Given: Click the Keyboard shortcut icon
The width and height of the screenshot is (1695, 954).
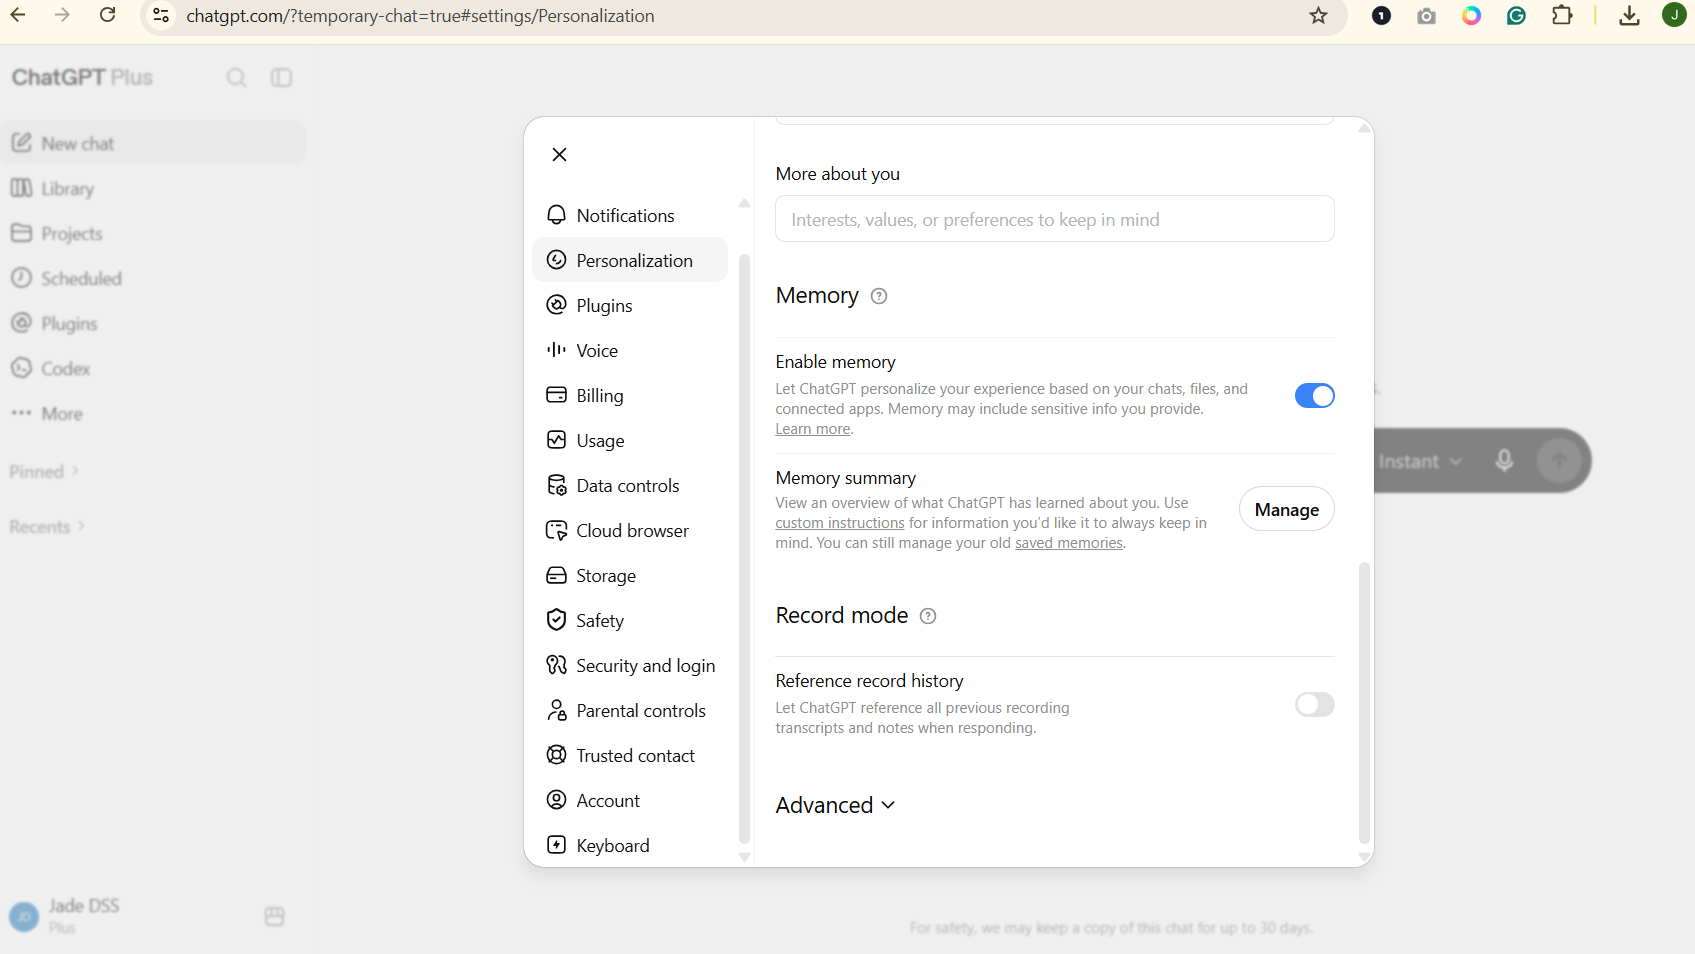Looking at the screenshot, I should [x=557, y=845].
